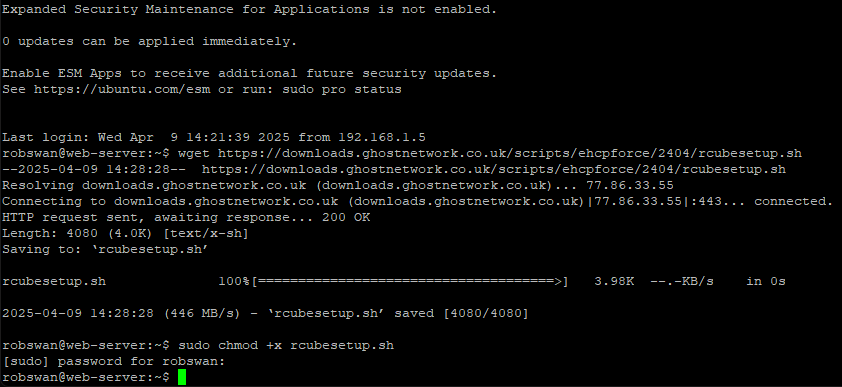Click the wget command download URL
This screenshot has height=387, width=842.
tap(510, 153)
